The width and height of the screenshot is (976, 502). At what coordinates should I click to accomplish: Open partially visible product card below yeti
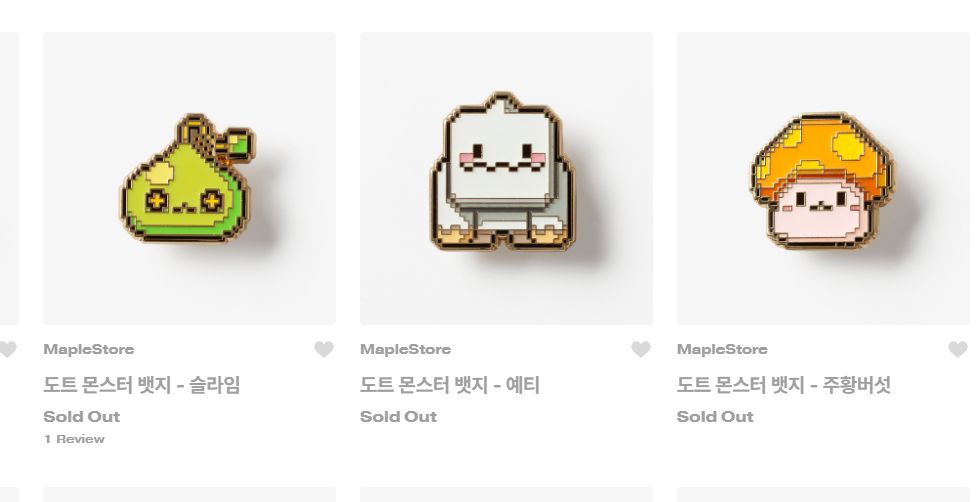click(x=506, y=495)
